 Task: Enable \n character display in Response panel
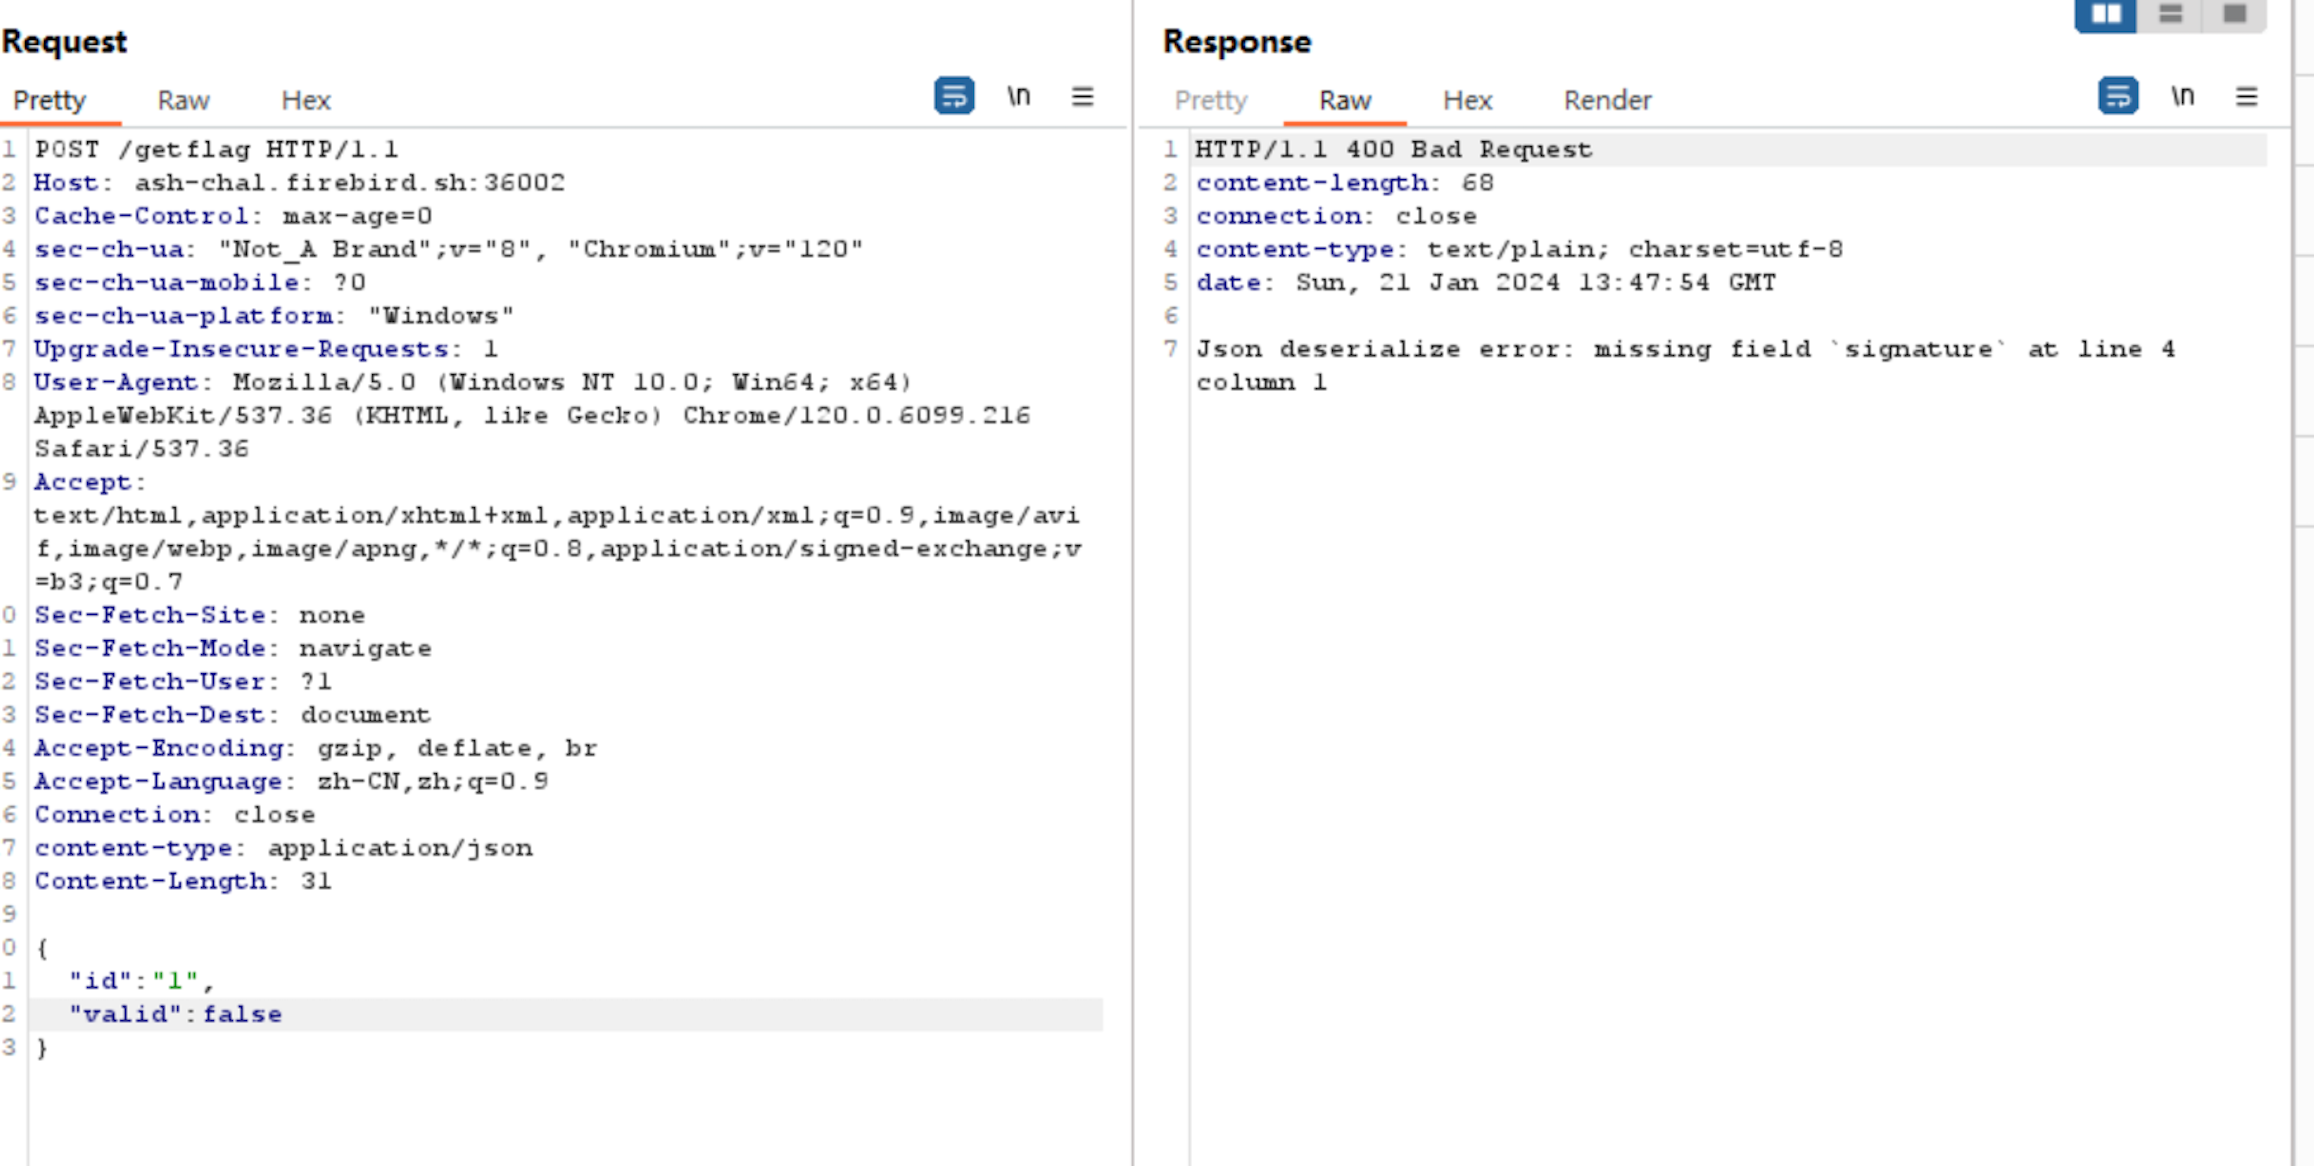coord(2183,96)
